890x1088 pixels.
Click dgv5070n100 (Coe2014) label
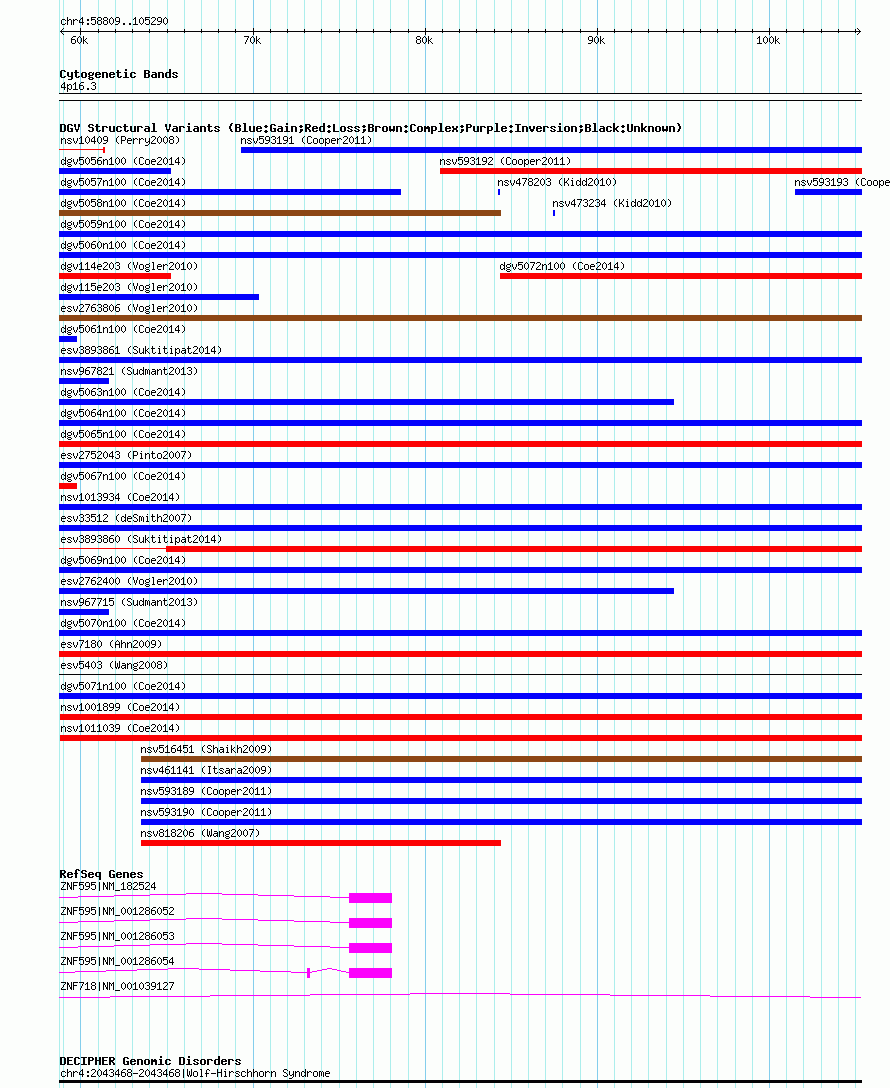point(123,623)
